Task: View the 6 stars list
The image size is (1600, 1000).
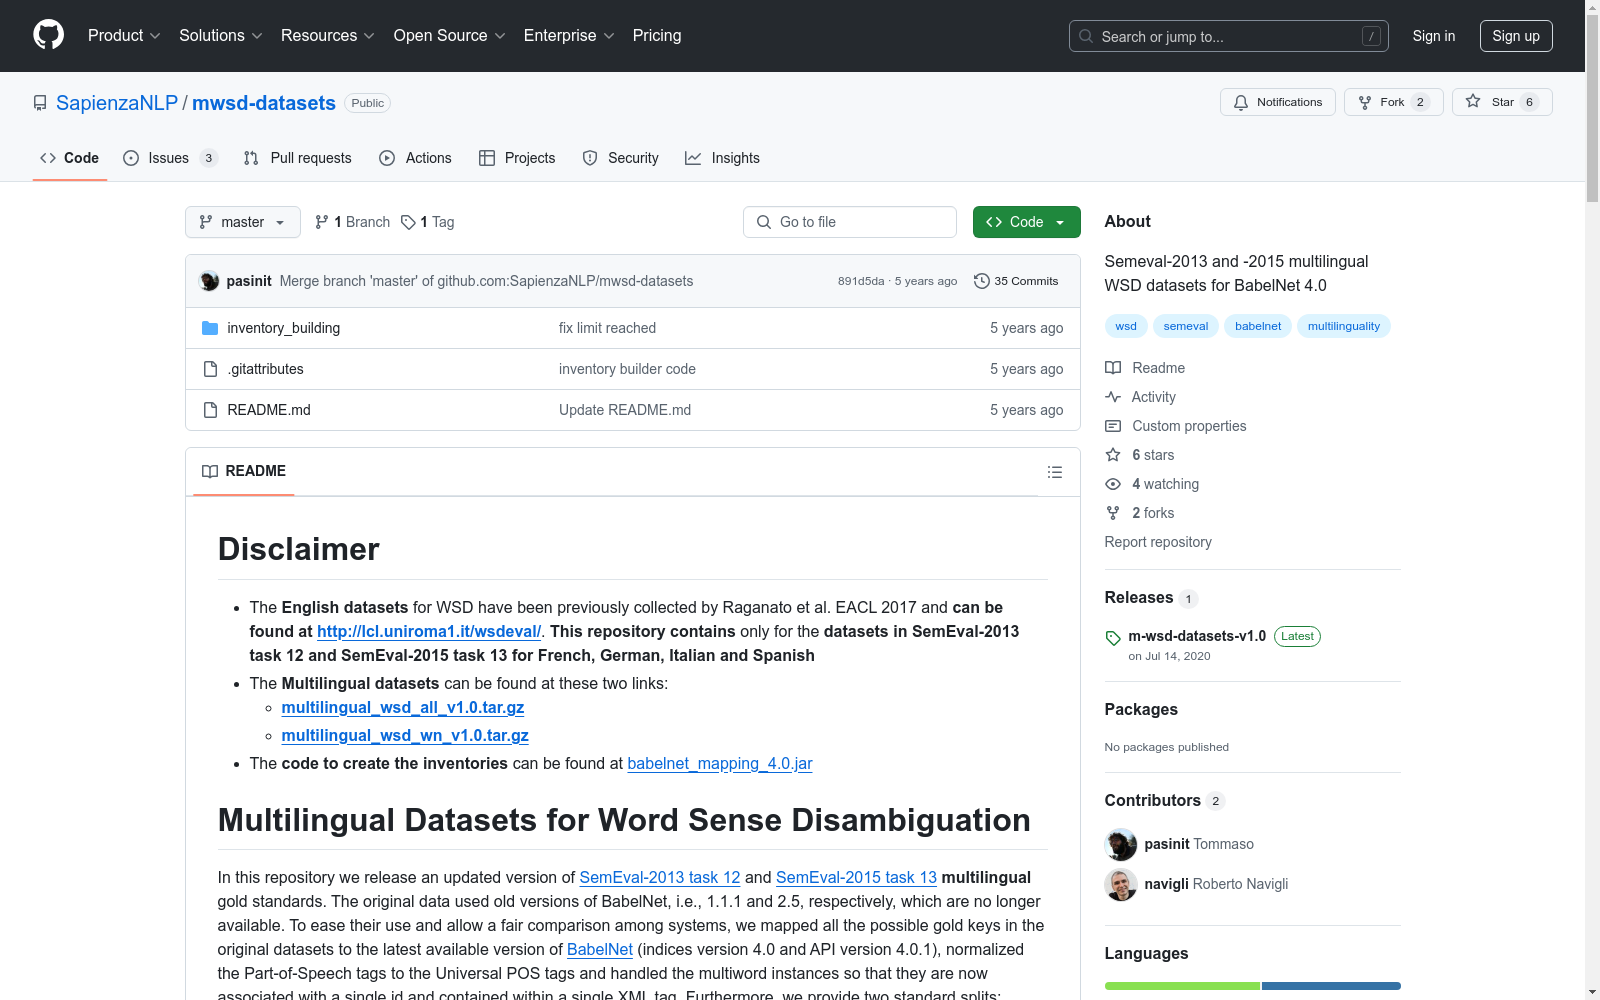Action: (1140, 455)
